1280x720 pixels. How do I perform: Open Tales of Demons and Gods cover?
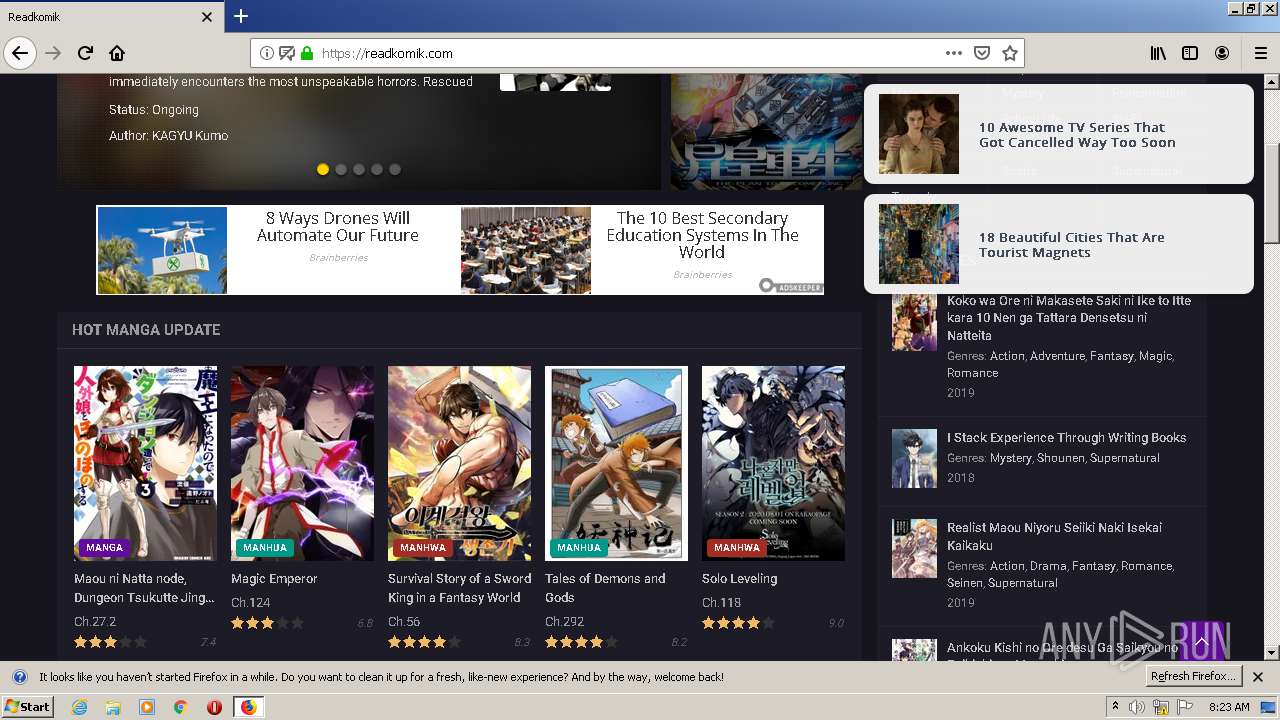[x=616, y=463]
